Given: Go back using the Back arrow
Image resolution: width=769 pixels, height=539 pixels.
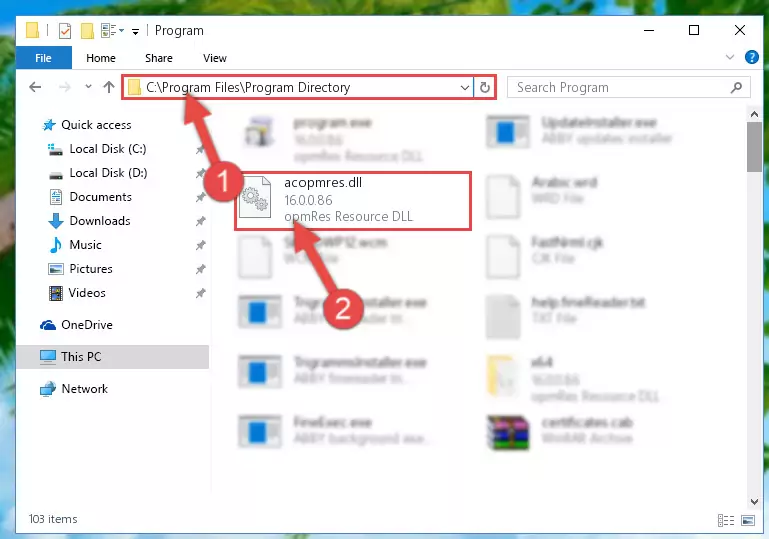Looking at the screenshot, I should pyautogui.click(x=35, y=87).
